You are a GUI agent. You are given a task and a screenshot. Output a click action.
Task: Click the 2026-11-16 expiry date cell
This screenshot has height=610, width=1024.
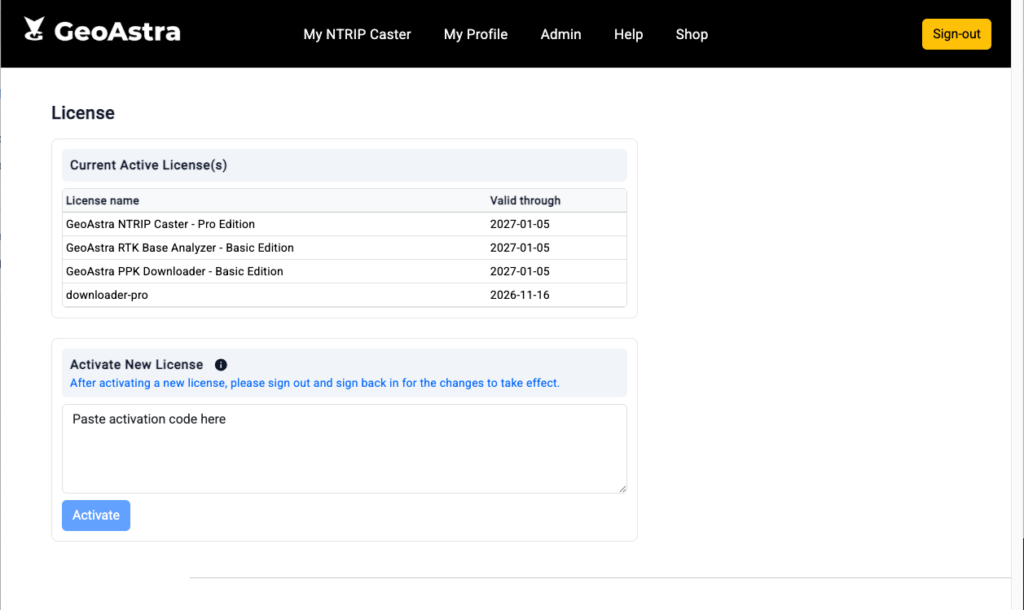(520, 295)
